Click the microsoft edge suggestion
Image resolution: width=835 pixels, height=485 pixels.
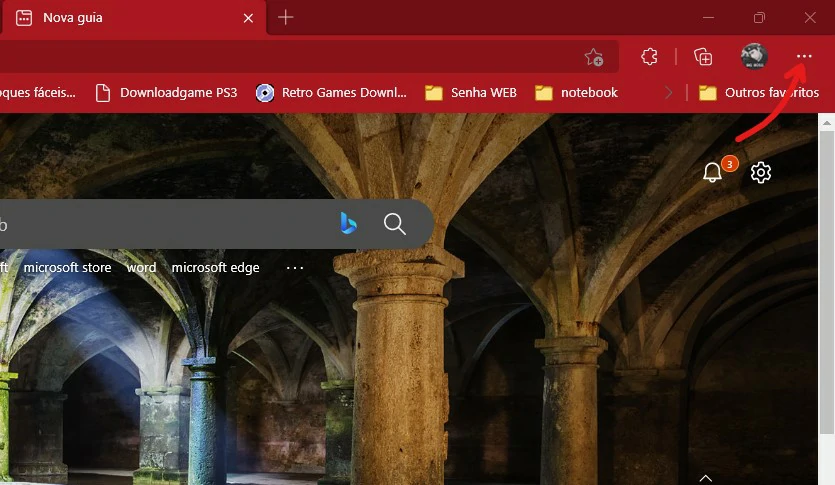[x=215, y=267]
